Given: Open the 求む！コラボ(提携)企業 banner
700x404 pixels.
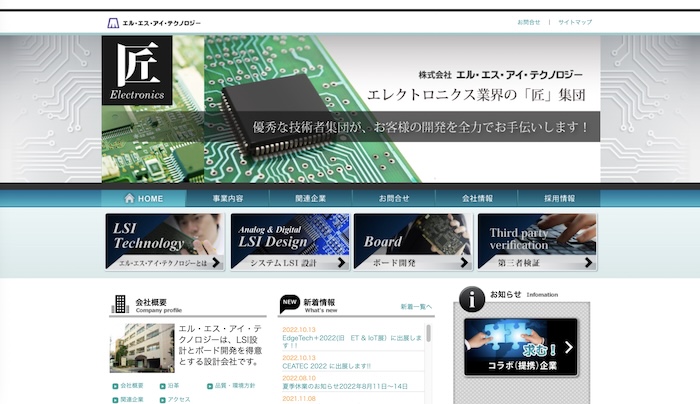Looking at the screenshot, I should click(x=521, y=347).
